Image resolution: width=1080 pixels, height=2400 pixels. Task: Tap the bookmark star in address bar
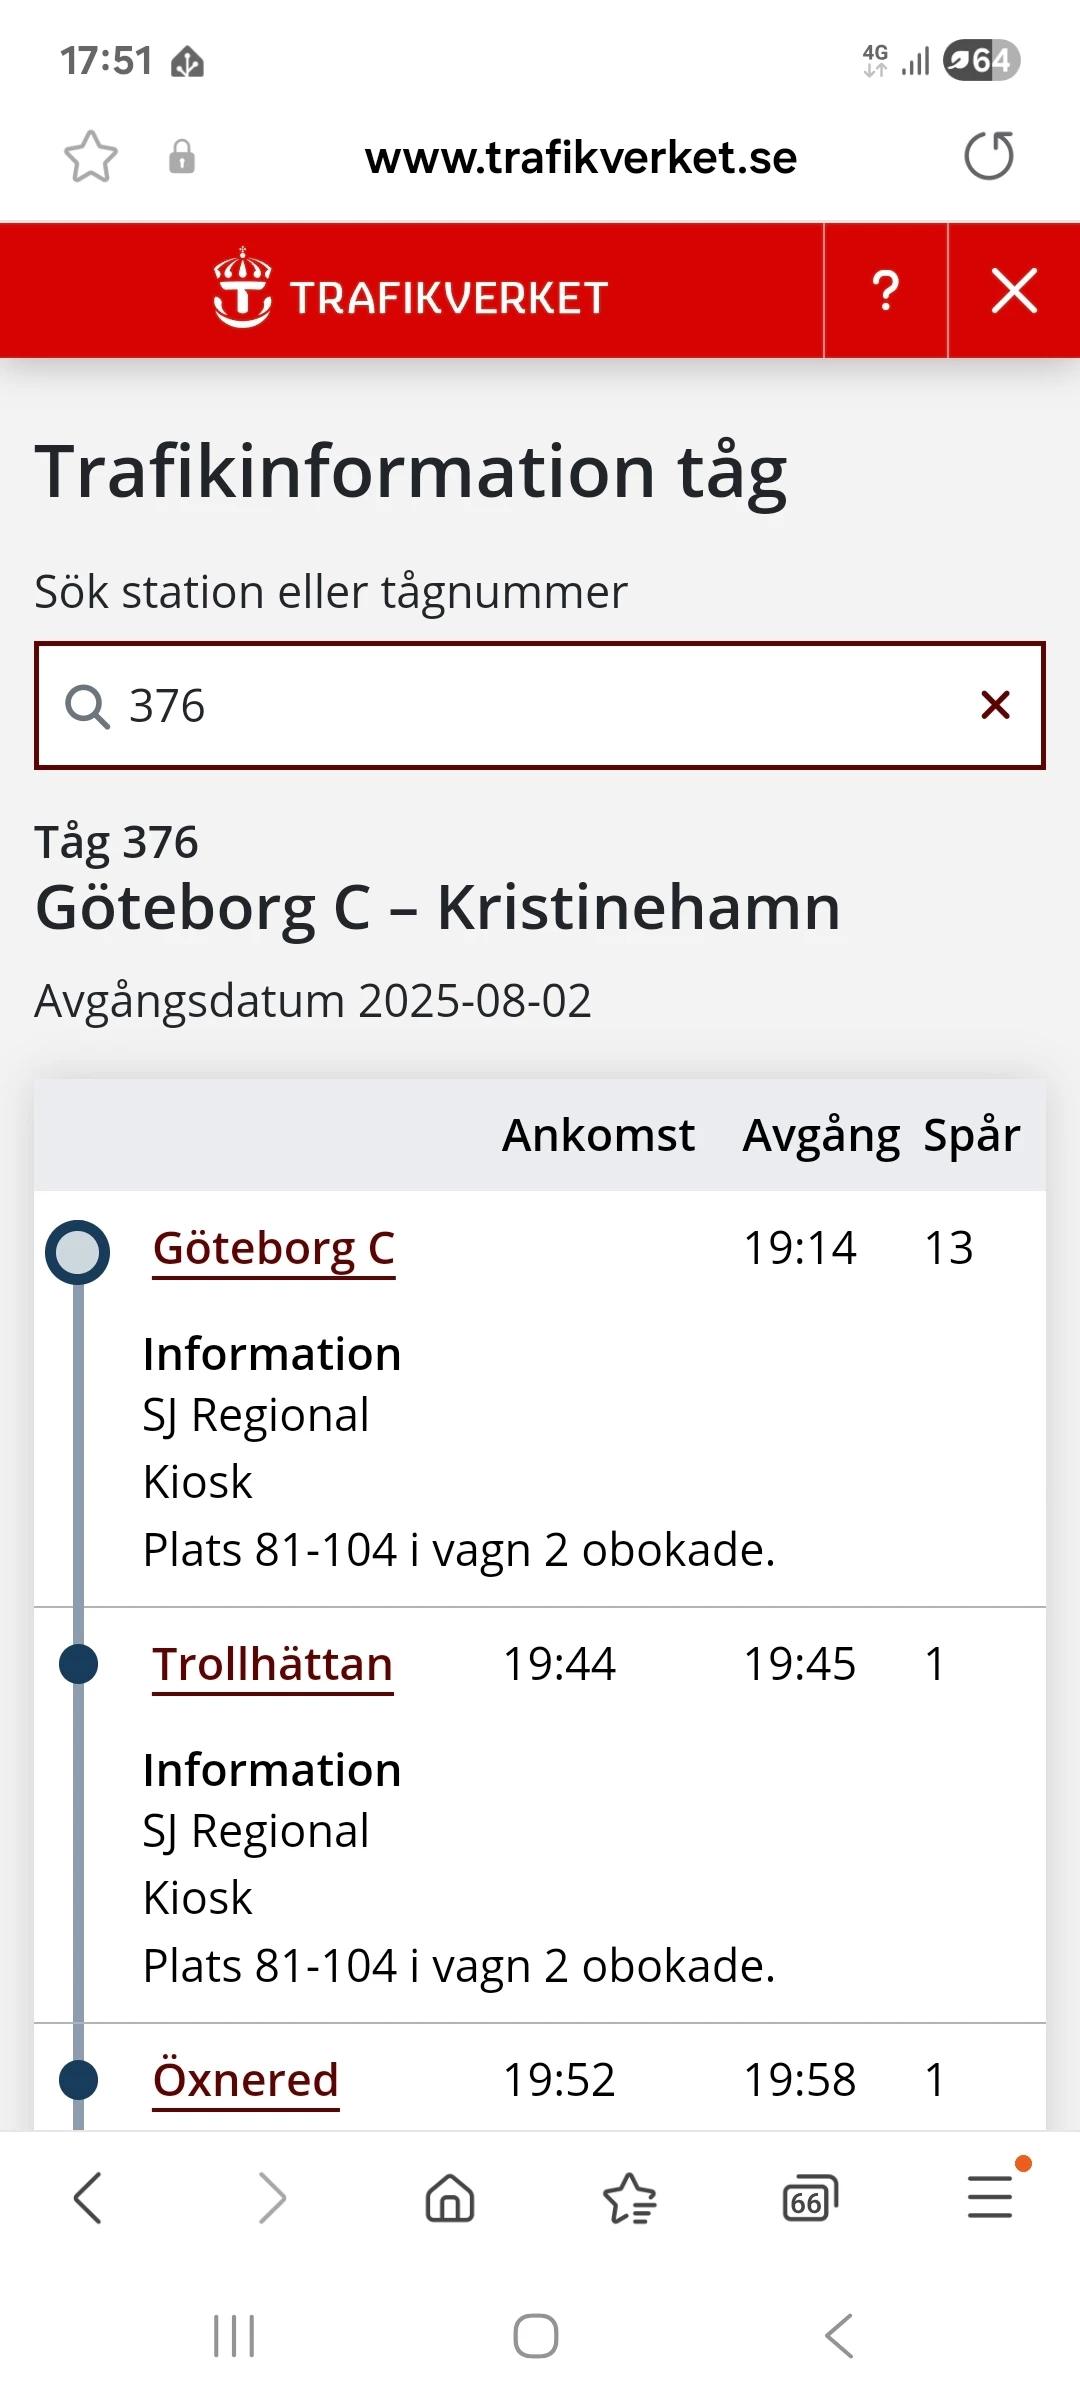tap(91, 157)
